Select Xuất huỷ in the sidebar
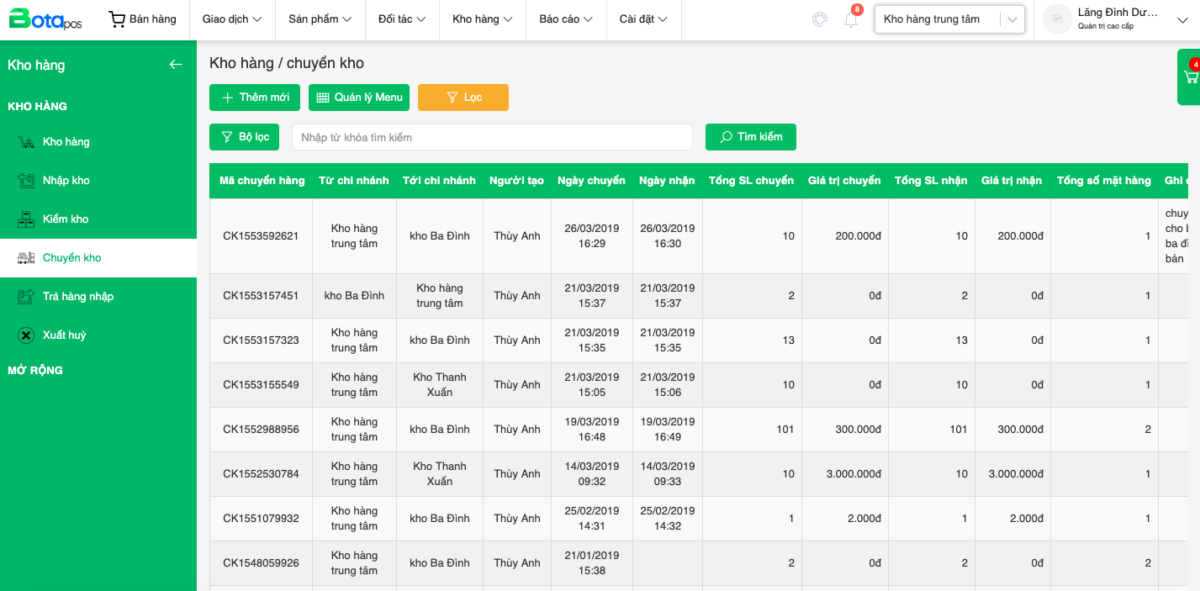Viewport: 1200px width, 591px height. (64, 335)
